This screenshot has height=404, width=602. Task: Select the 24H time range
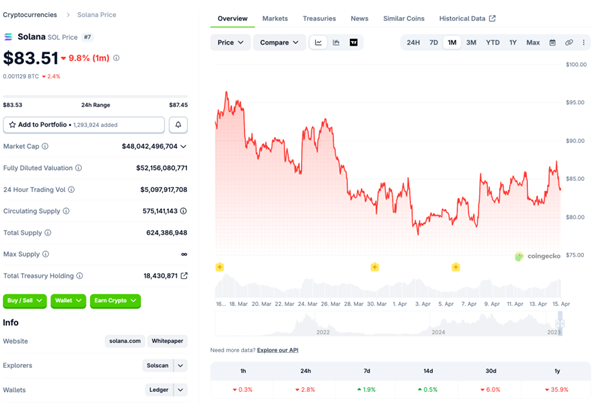[413, 43]
